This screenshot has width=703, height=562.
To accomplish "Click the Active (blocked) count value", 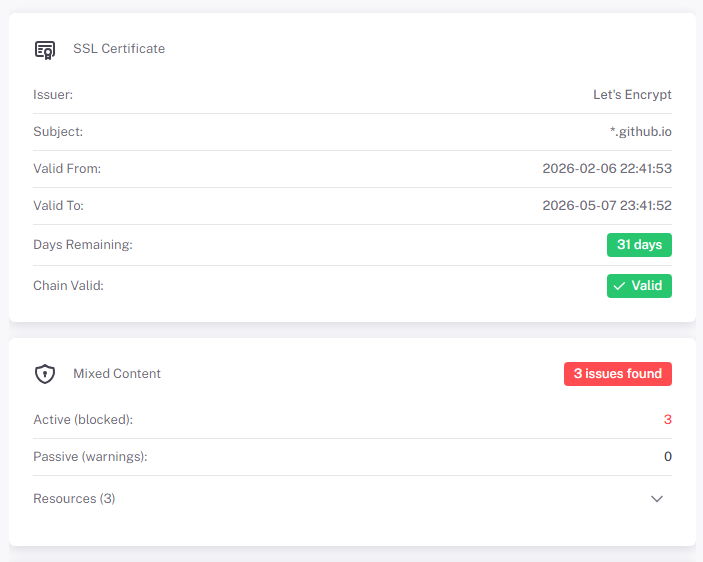I will [667, 420].
